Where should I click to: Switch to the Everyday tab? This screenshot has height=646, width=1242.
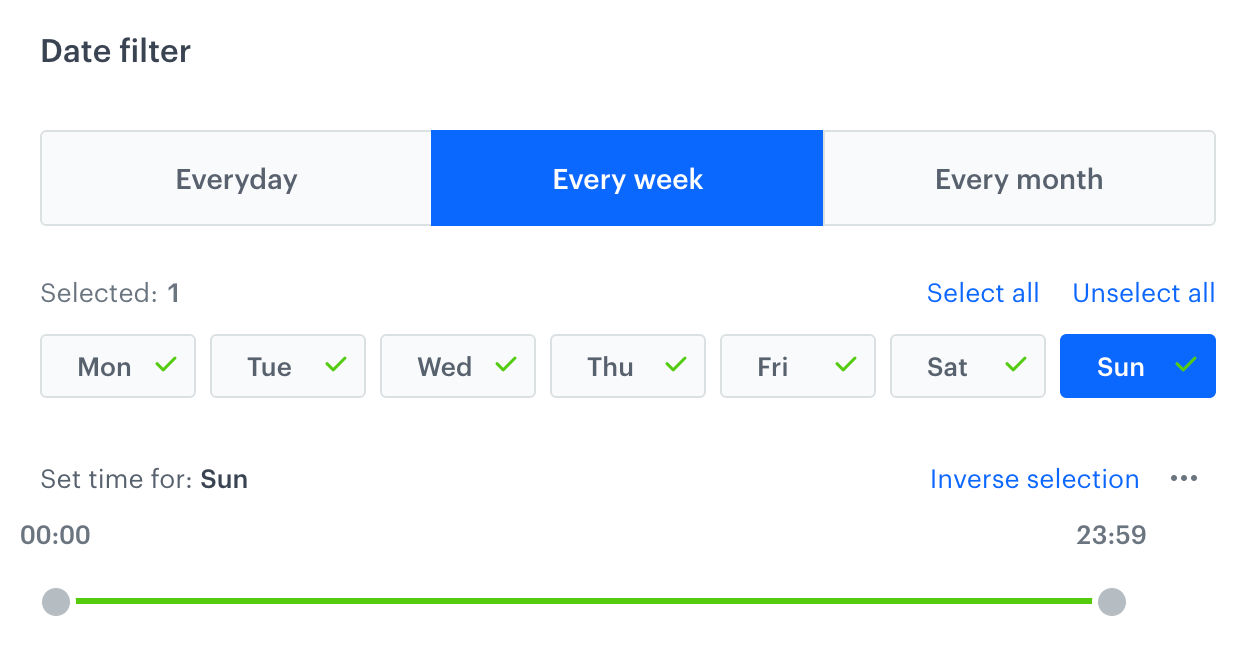pos(236,178)
